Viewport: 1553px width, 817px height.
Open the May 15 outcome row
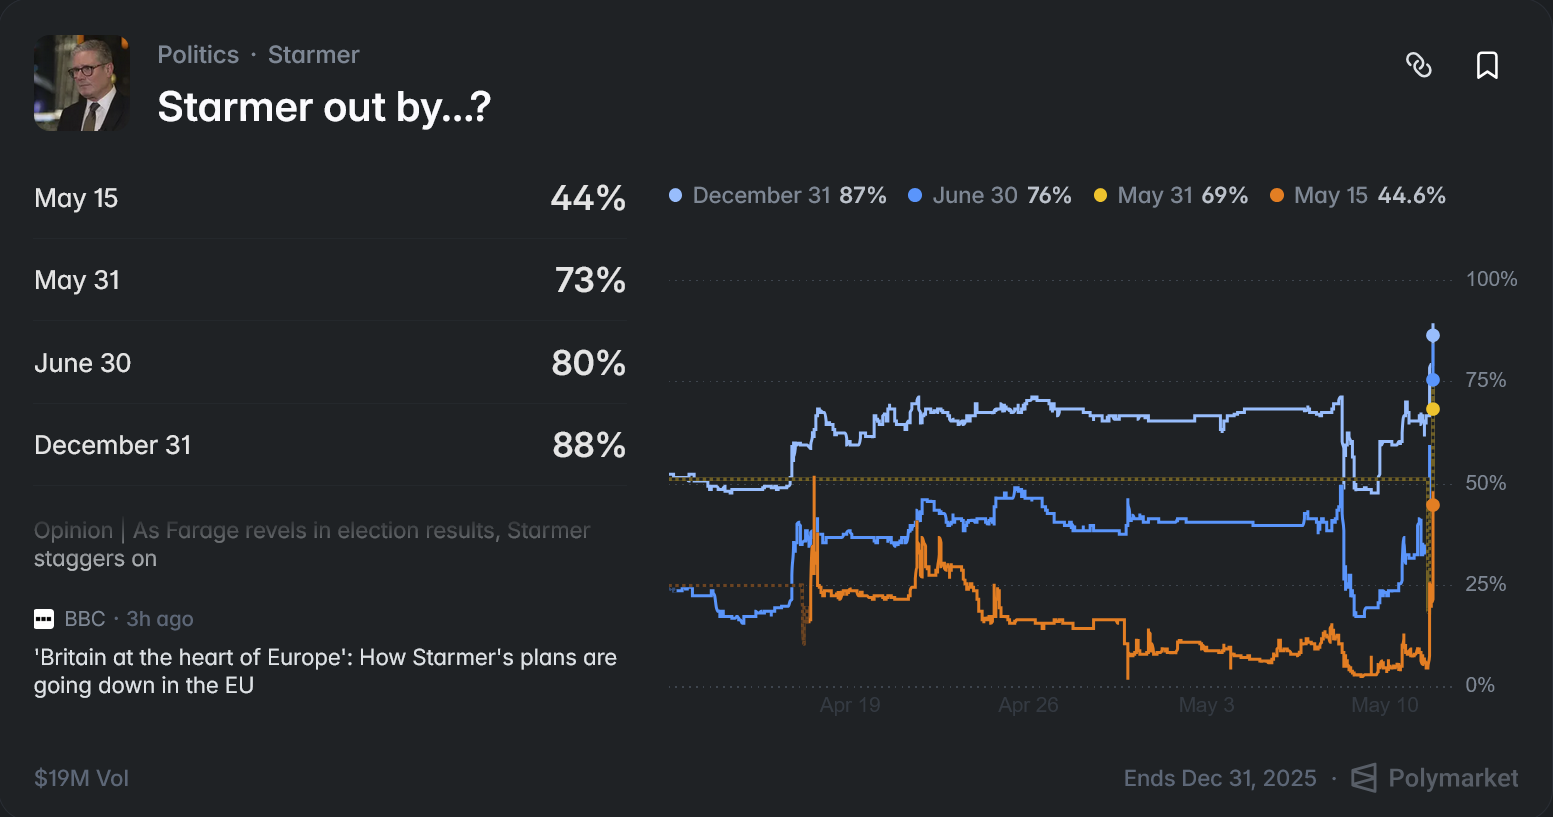(330, 198)
